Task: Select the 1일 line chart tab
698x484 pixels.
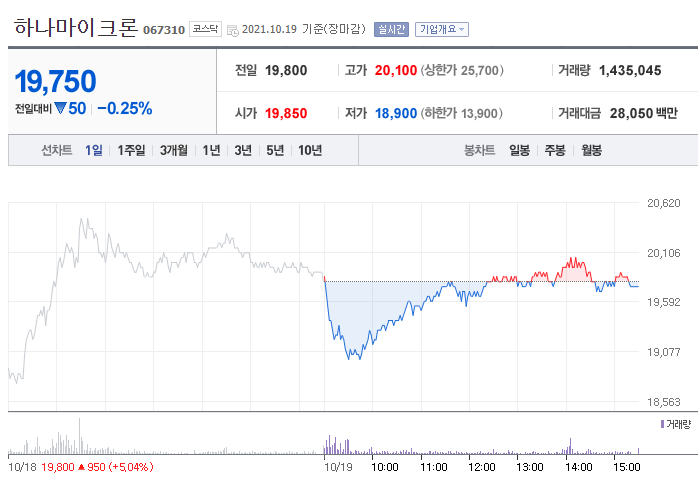Action: 94,150
